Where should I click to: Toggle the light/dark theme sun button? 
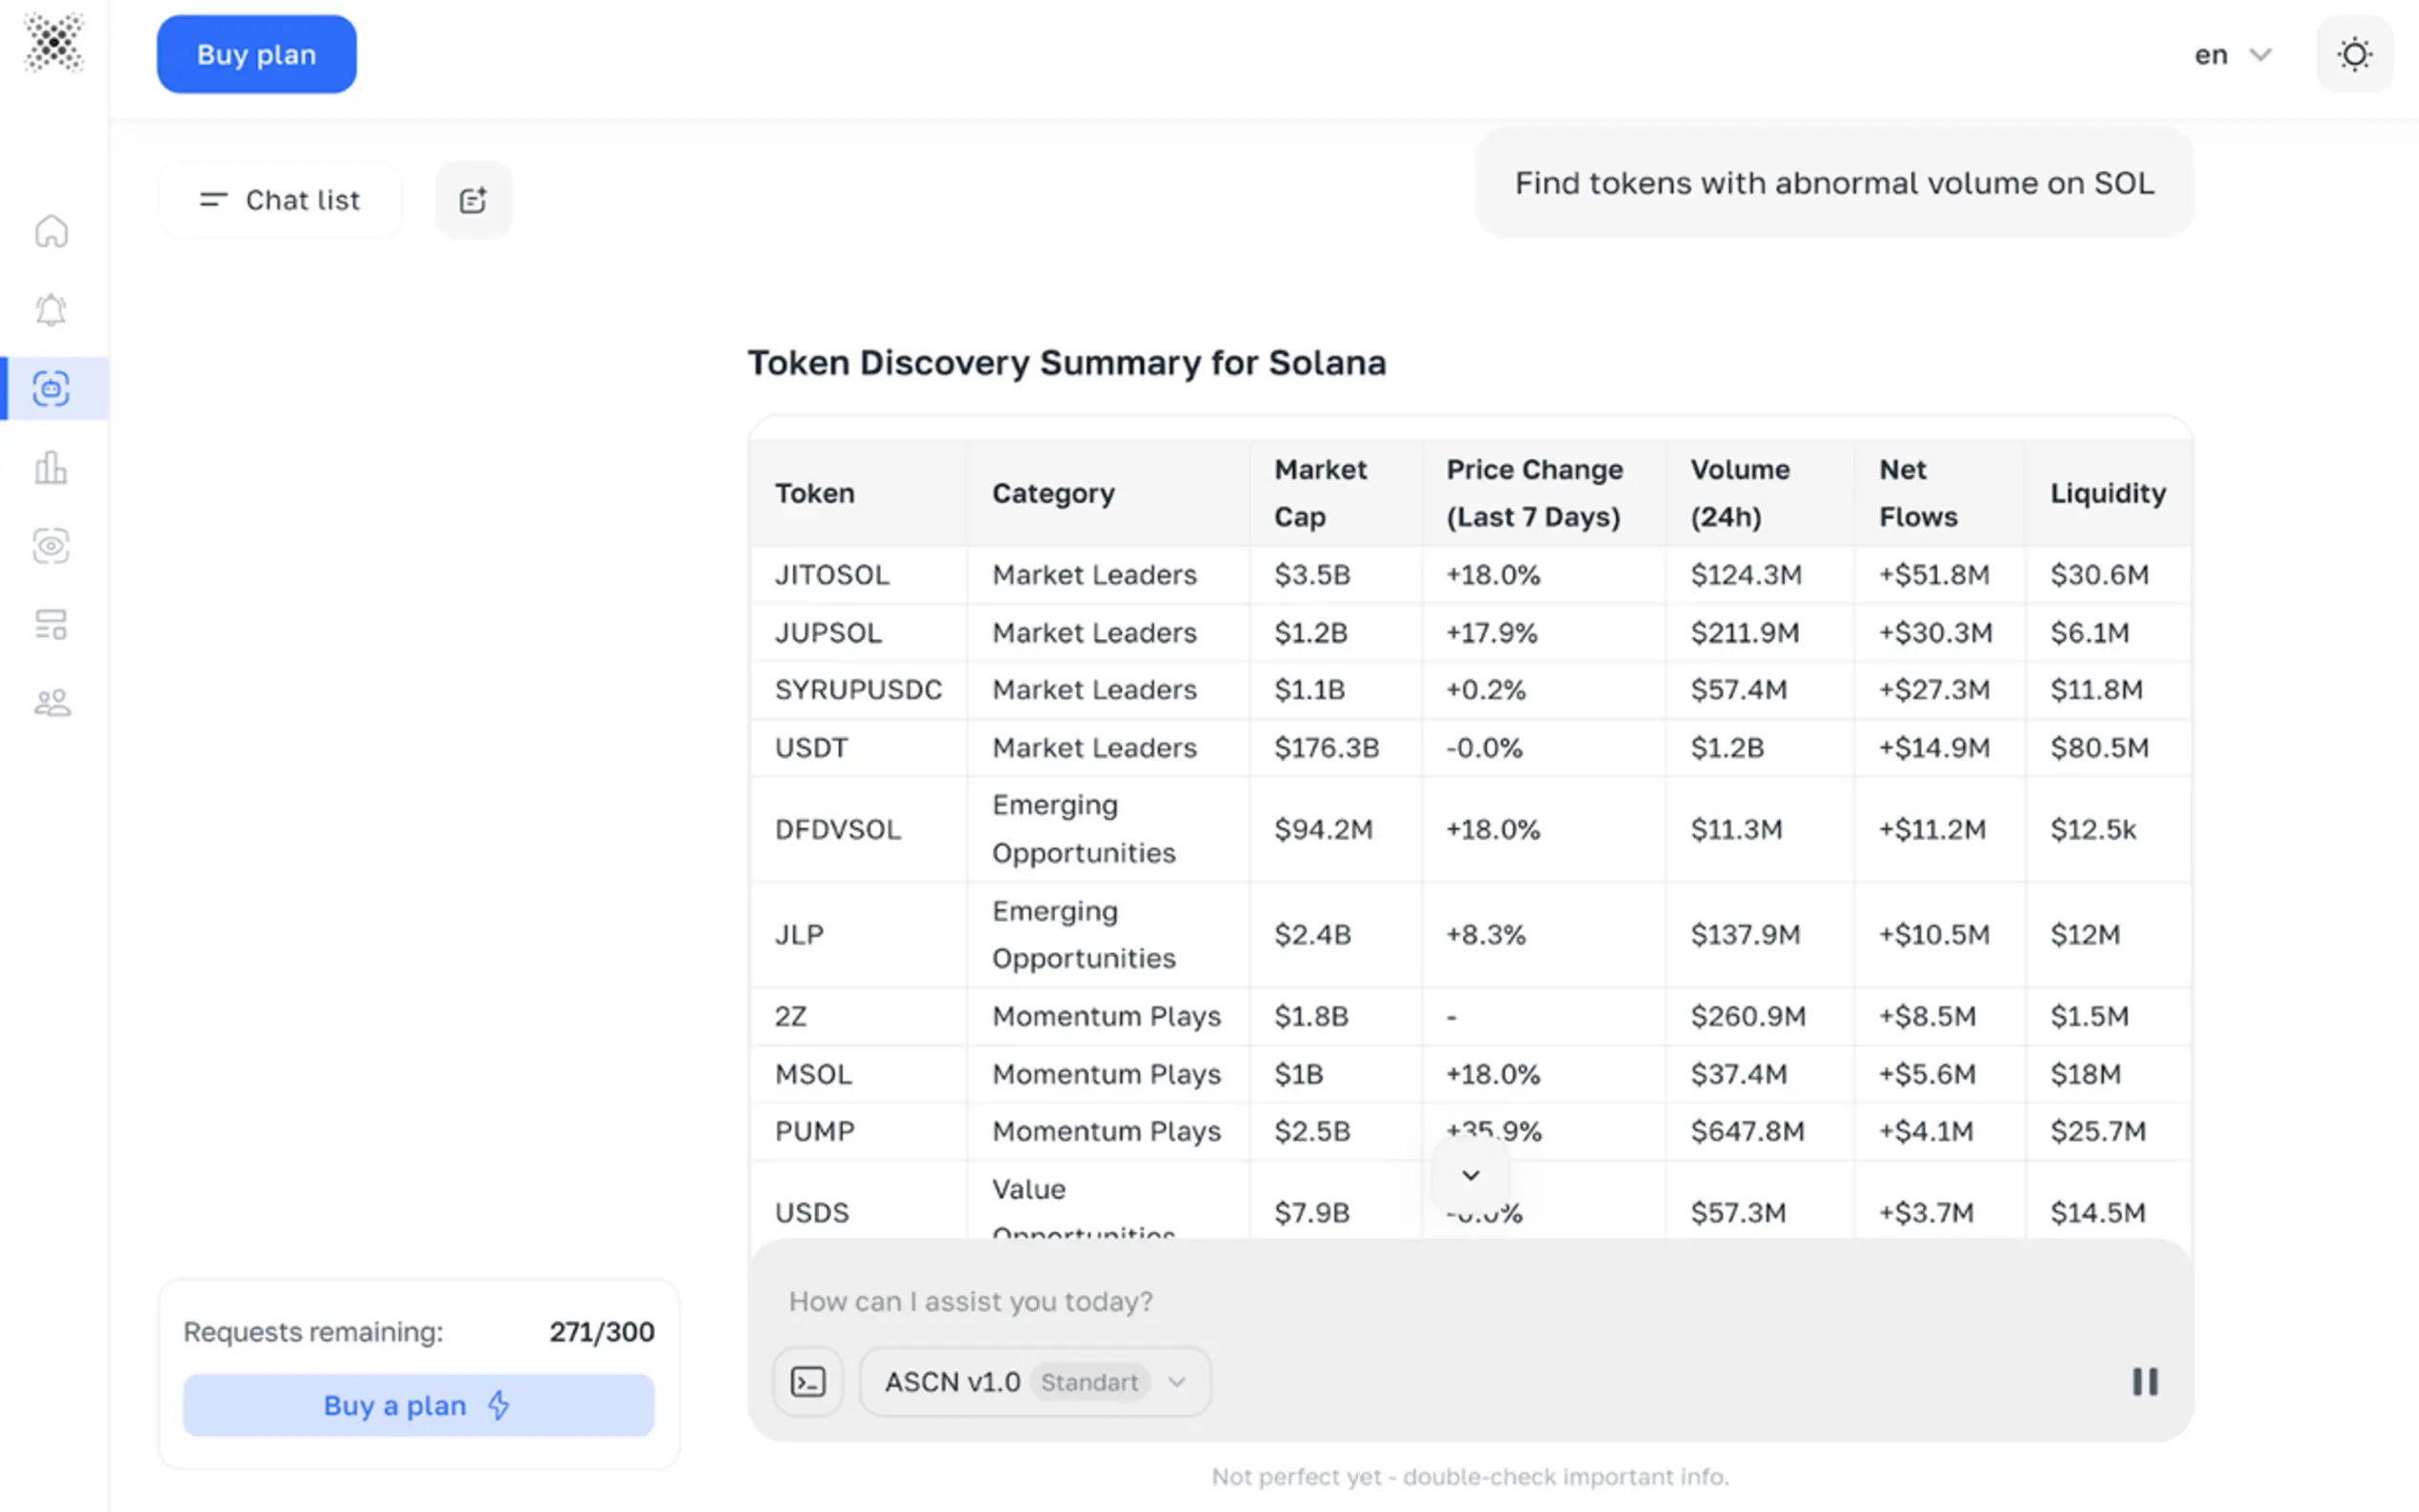click(2353, 54)
